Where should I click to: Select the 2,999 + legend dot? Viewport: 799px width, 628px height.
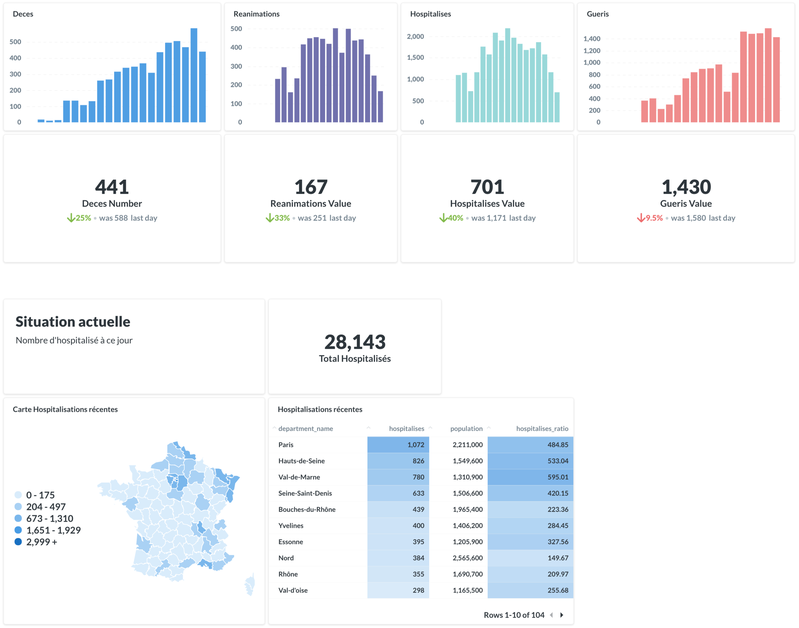(x=19, y=542)
